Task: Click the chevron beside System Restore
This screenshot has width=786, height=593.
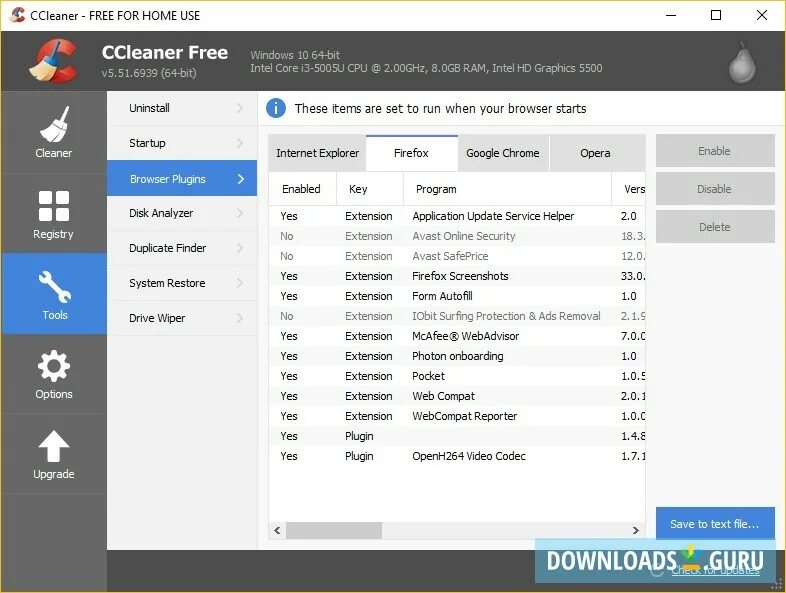Action: coord(240,283)
